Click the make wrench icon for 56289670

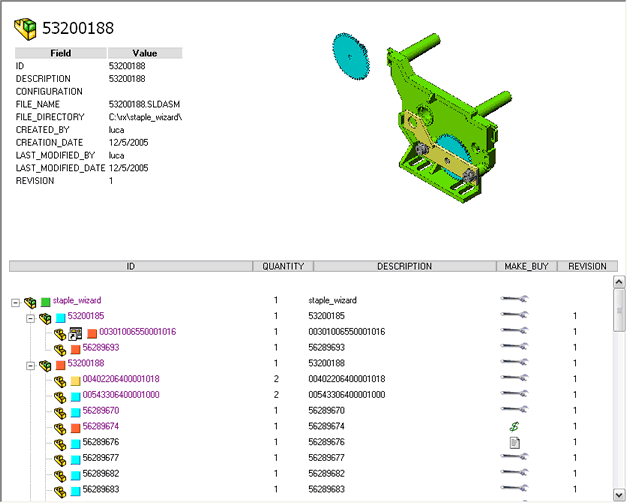514,409
